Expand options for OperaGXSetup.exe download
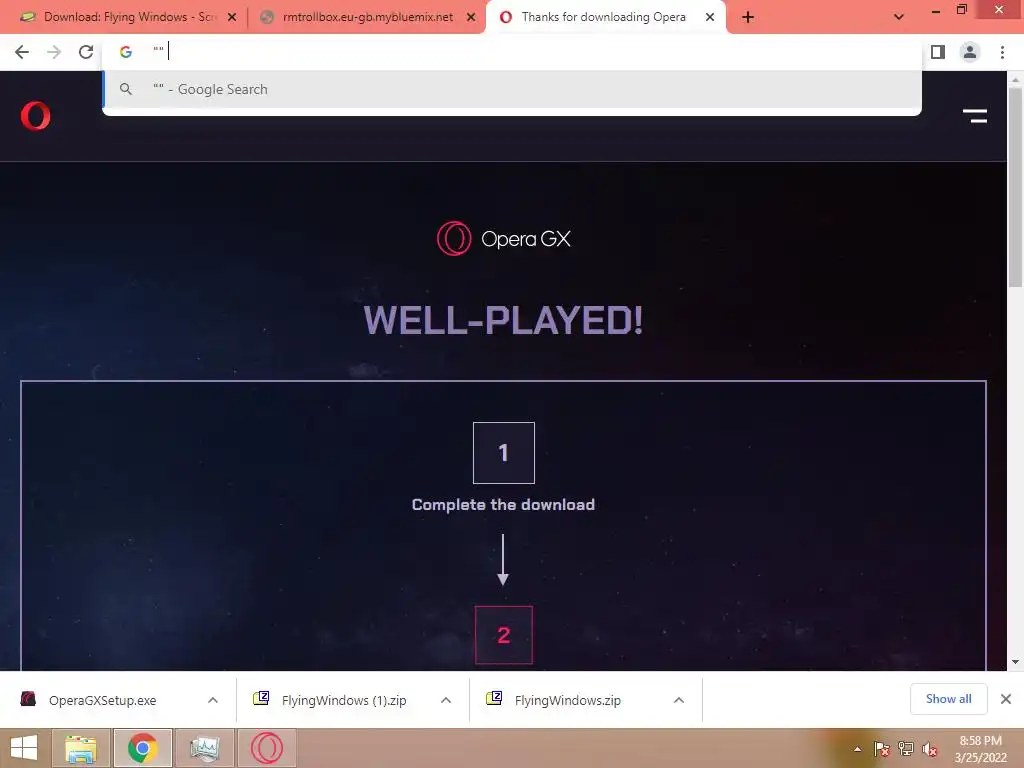Image resolution: width=1024 pixels, height=768 pixels. (x=213, y=700)
